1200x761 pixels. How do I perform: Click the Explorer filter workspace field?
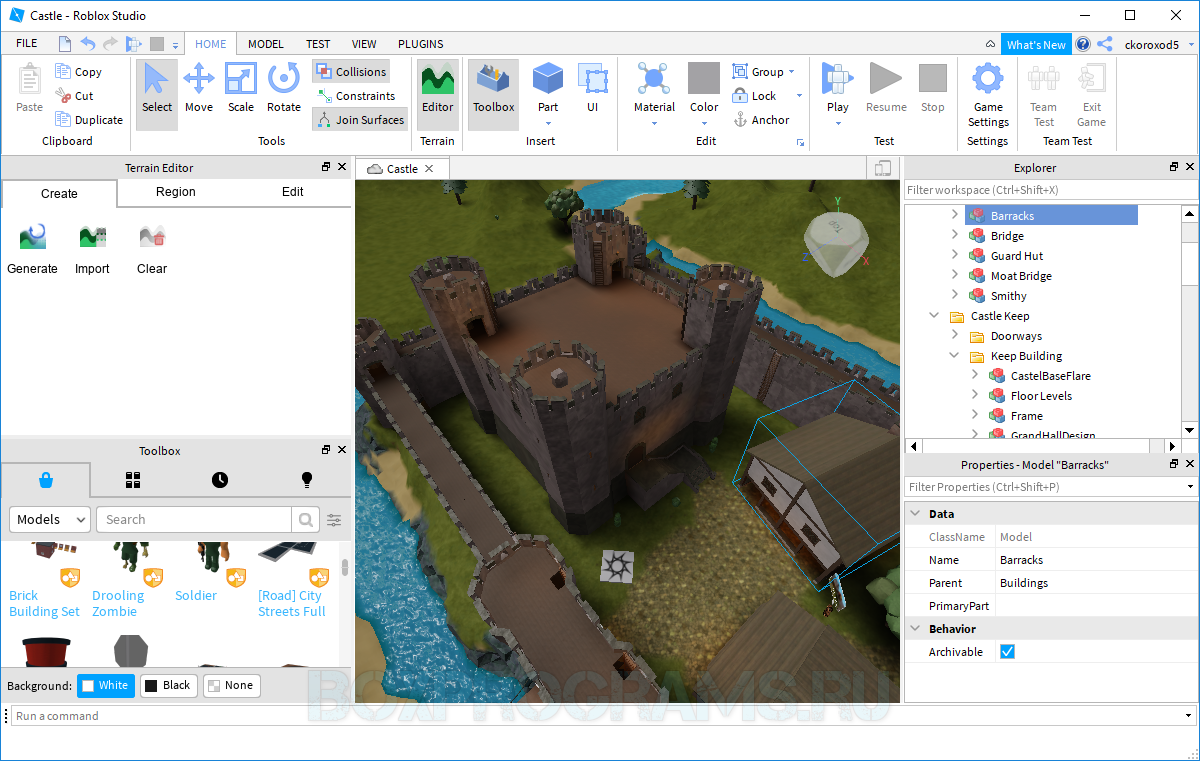[x=1050, y=190]
